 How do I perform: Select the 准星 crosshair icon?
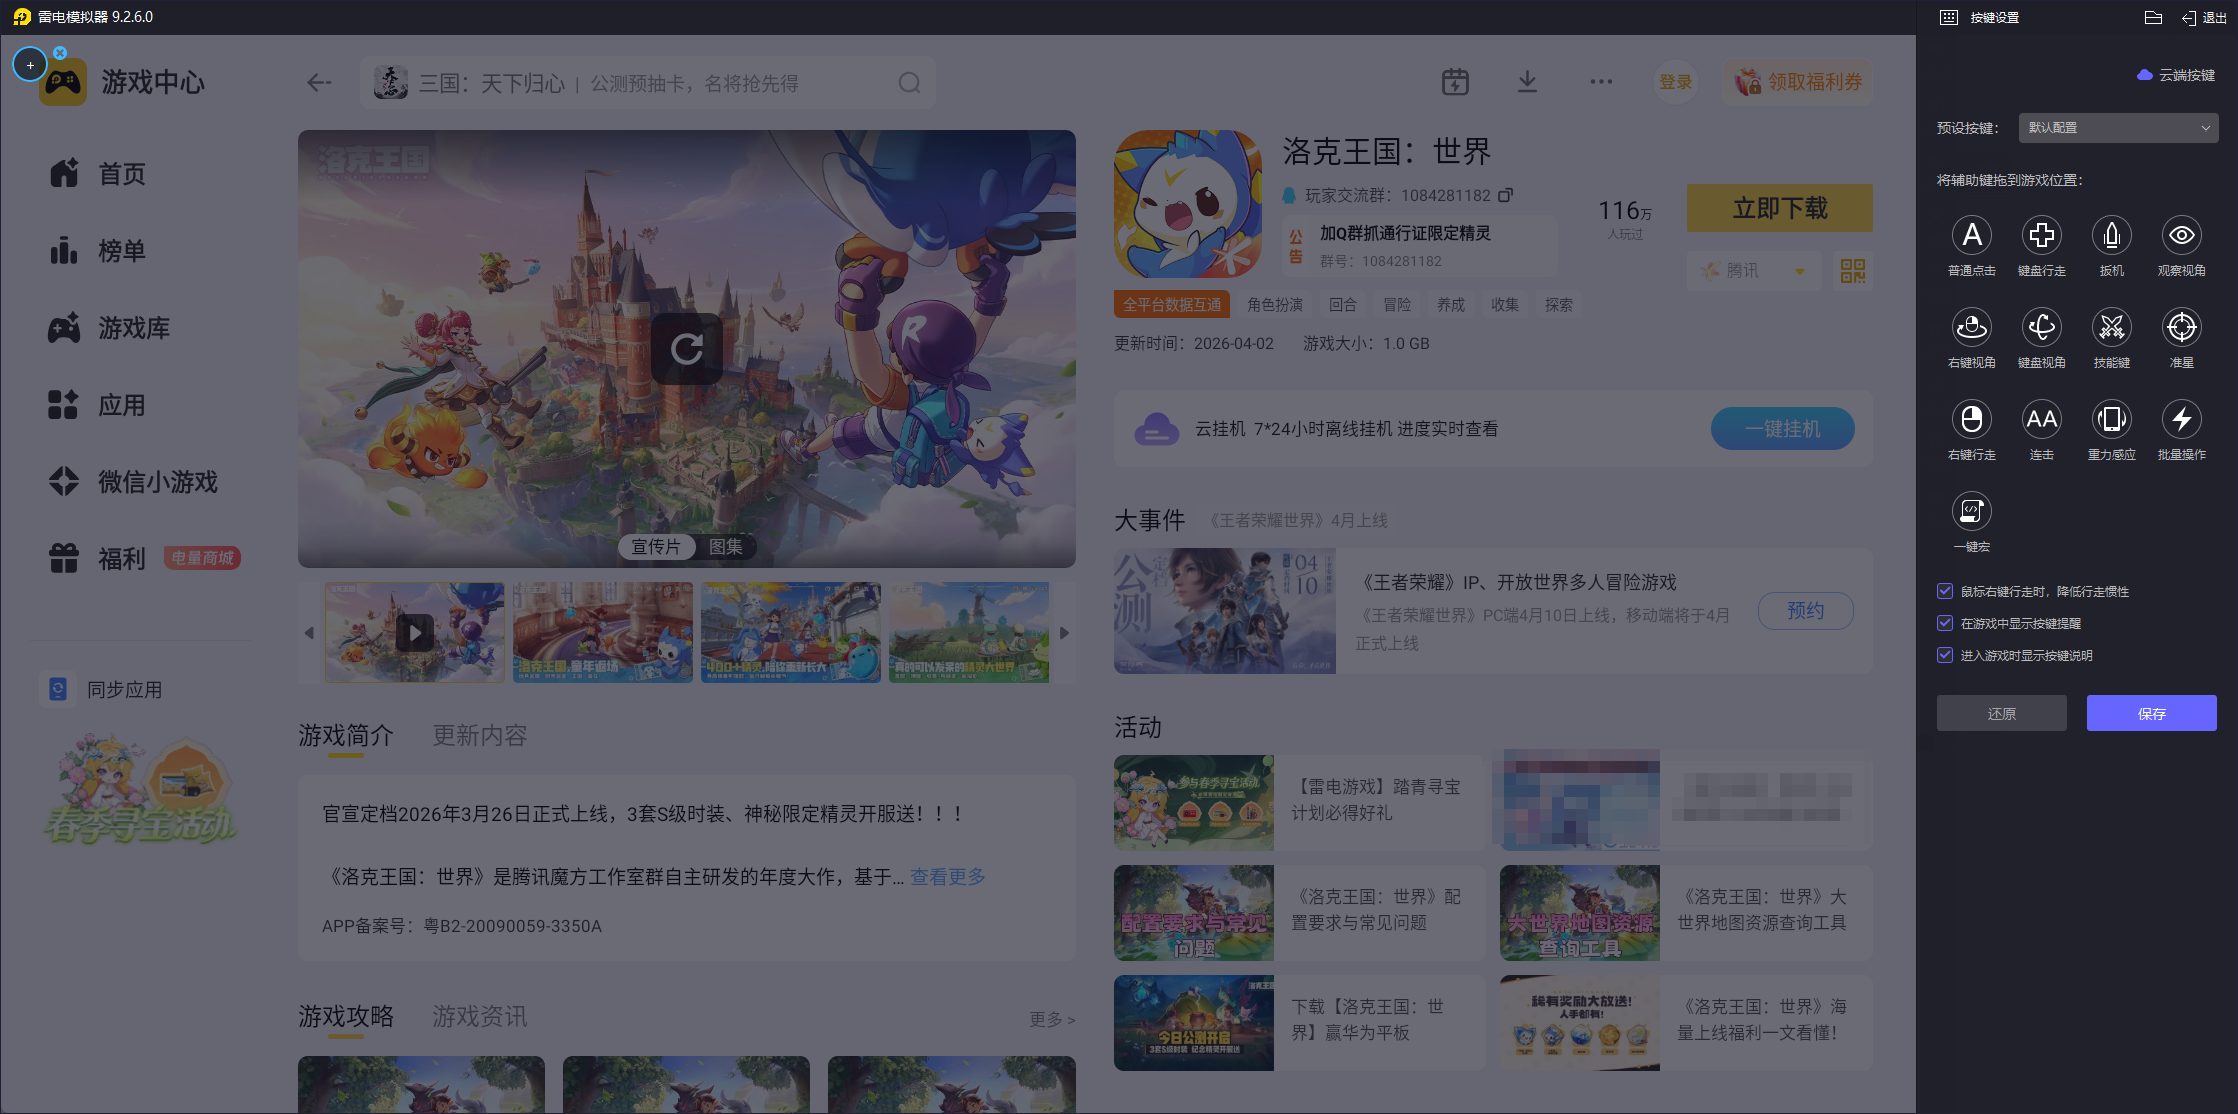[2181, 328]
